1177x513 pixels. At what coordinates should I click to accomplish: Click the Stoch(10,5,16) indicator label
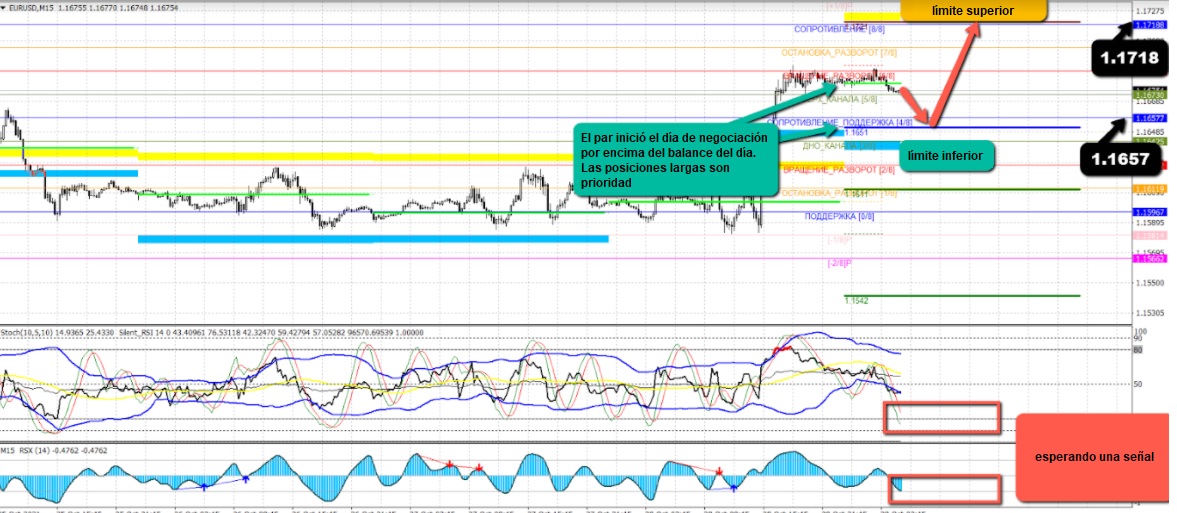[28, 332]
